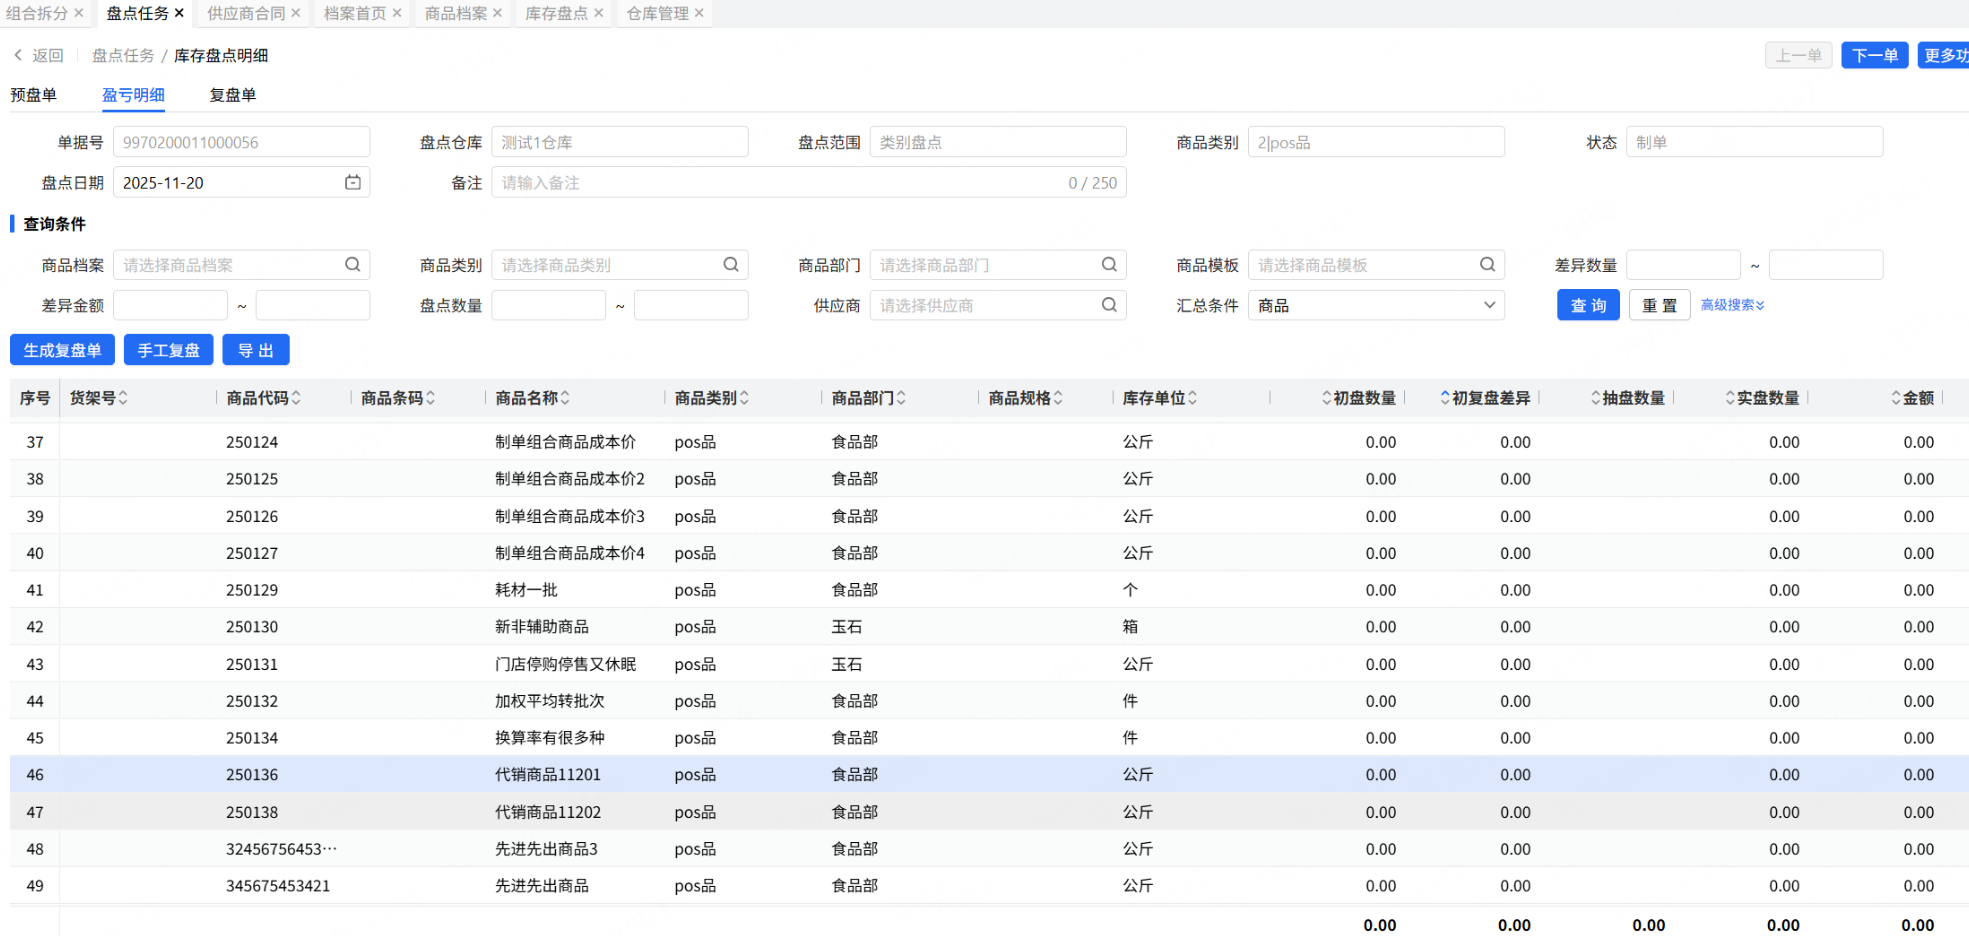Click the 生成复盘单 button
The height and width of the screenshot is (936, 1969).
coord(62,350)
